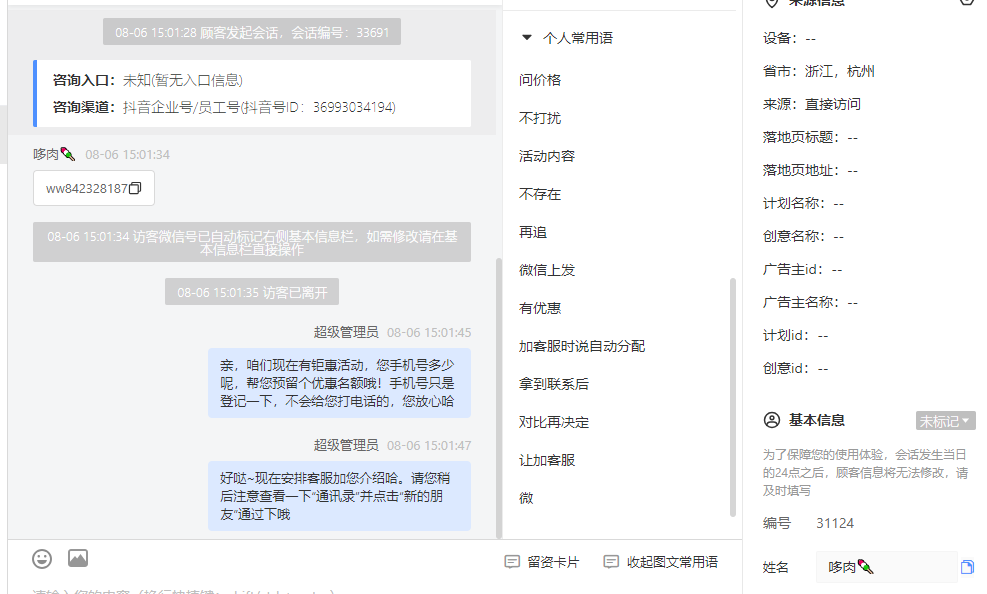Click the 计划id row
The height and width of the screenshot is (594, 987).
pos(796,335)
